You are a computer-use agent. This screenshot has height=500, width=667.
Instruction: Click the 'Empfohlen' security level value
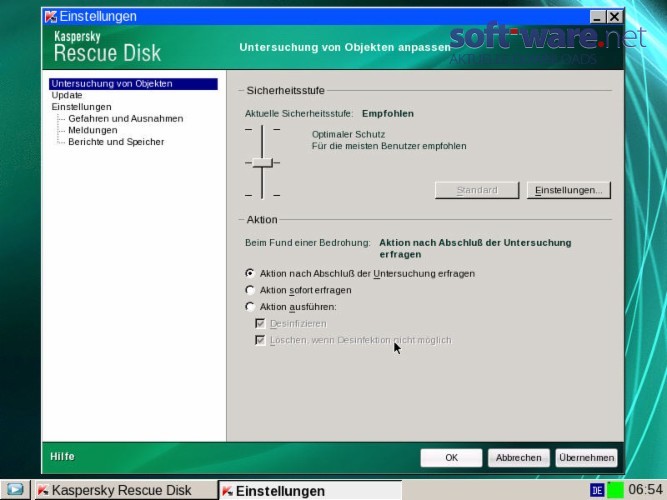tap(388, 114)
